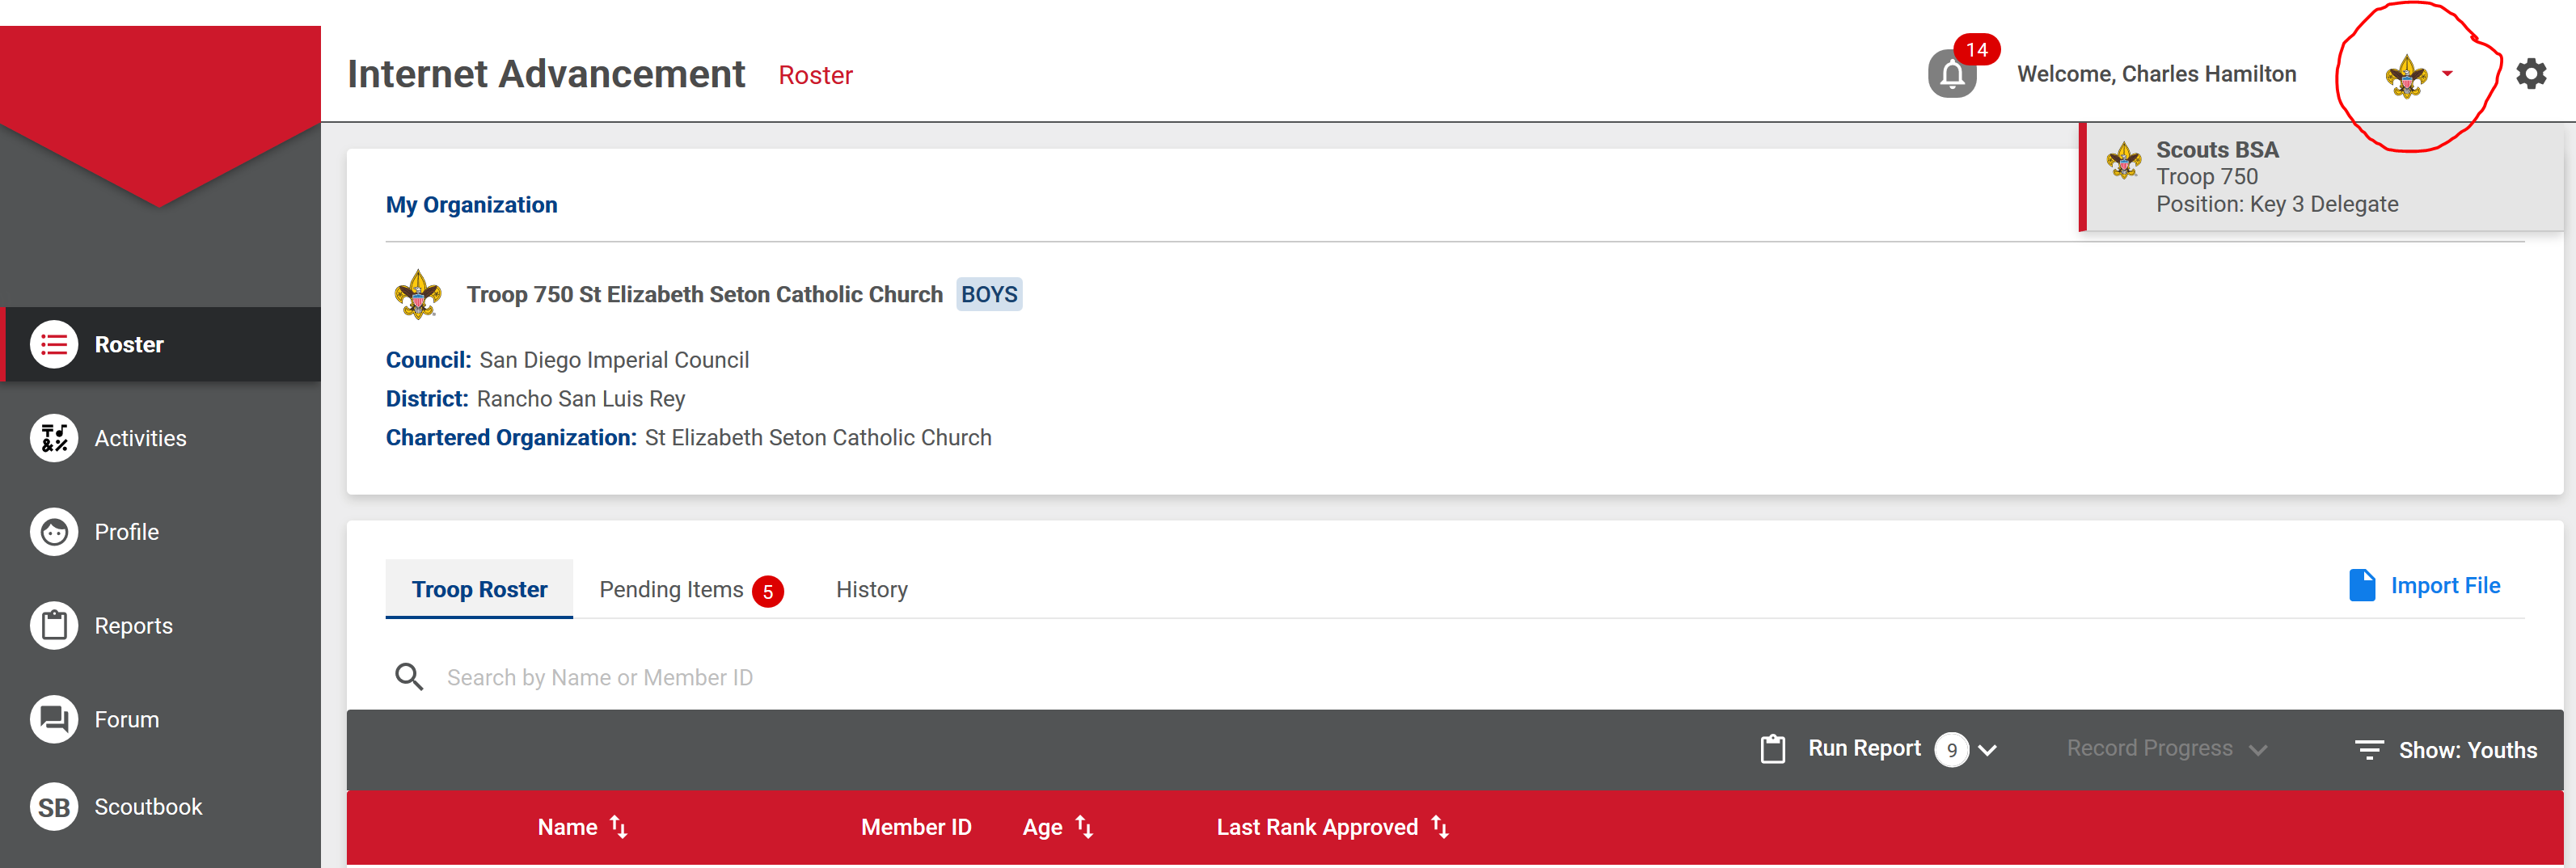This screenshot has width=2576, height=868.
Task: Expand the Run Report dropdown
Action: [1987, 750]
